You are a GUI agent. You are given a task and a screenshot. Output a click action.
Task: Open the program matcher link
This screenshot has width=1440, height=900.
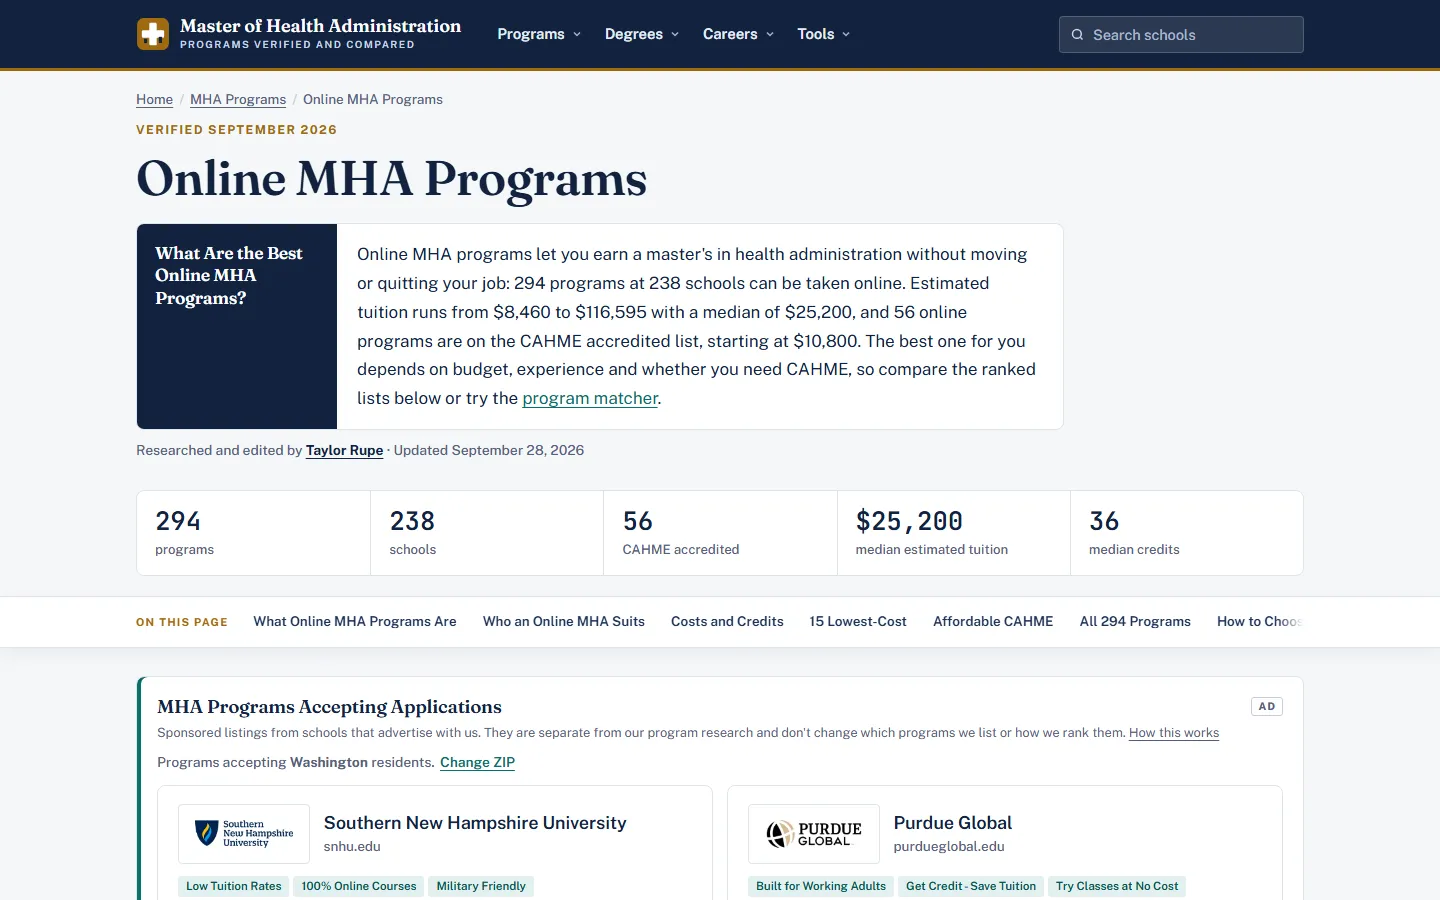590,398
